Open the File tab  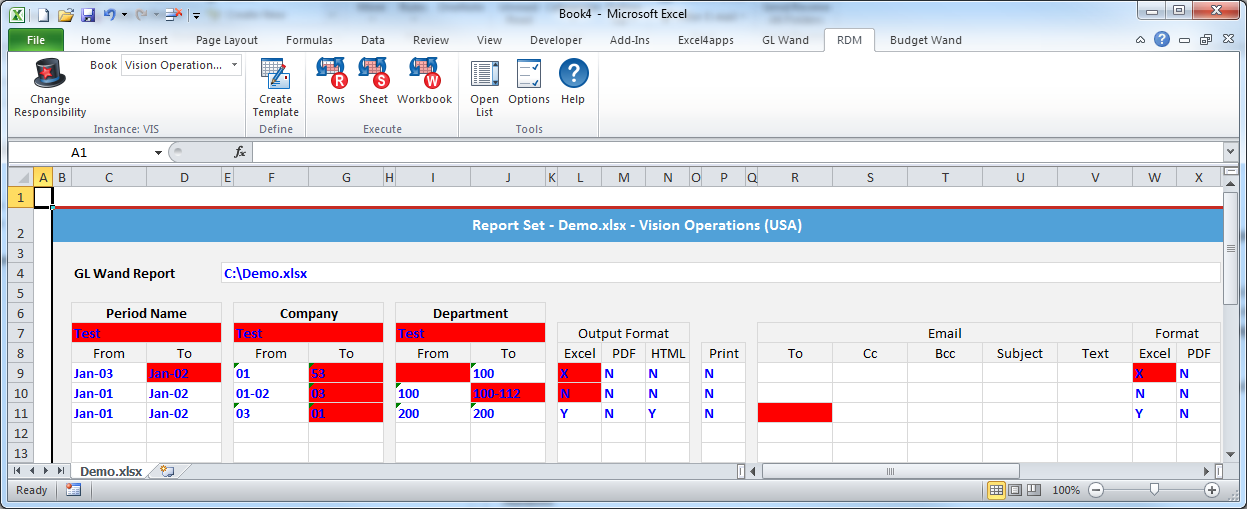coord(36,40)
